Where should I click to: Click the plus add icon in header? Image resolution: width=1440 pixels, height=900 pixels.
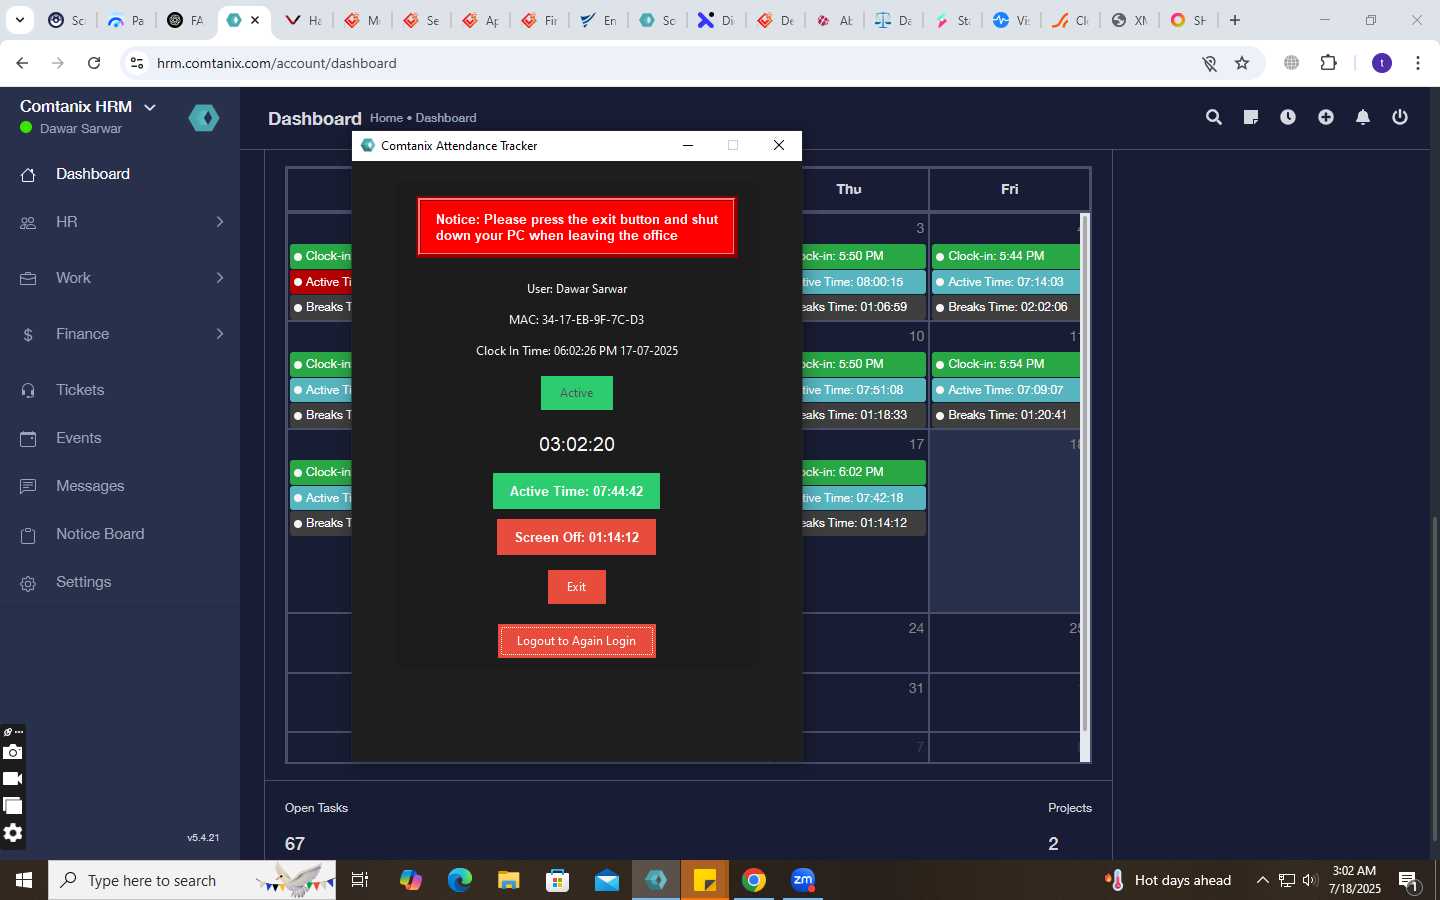click(x=1326, y=117)
